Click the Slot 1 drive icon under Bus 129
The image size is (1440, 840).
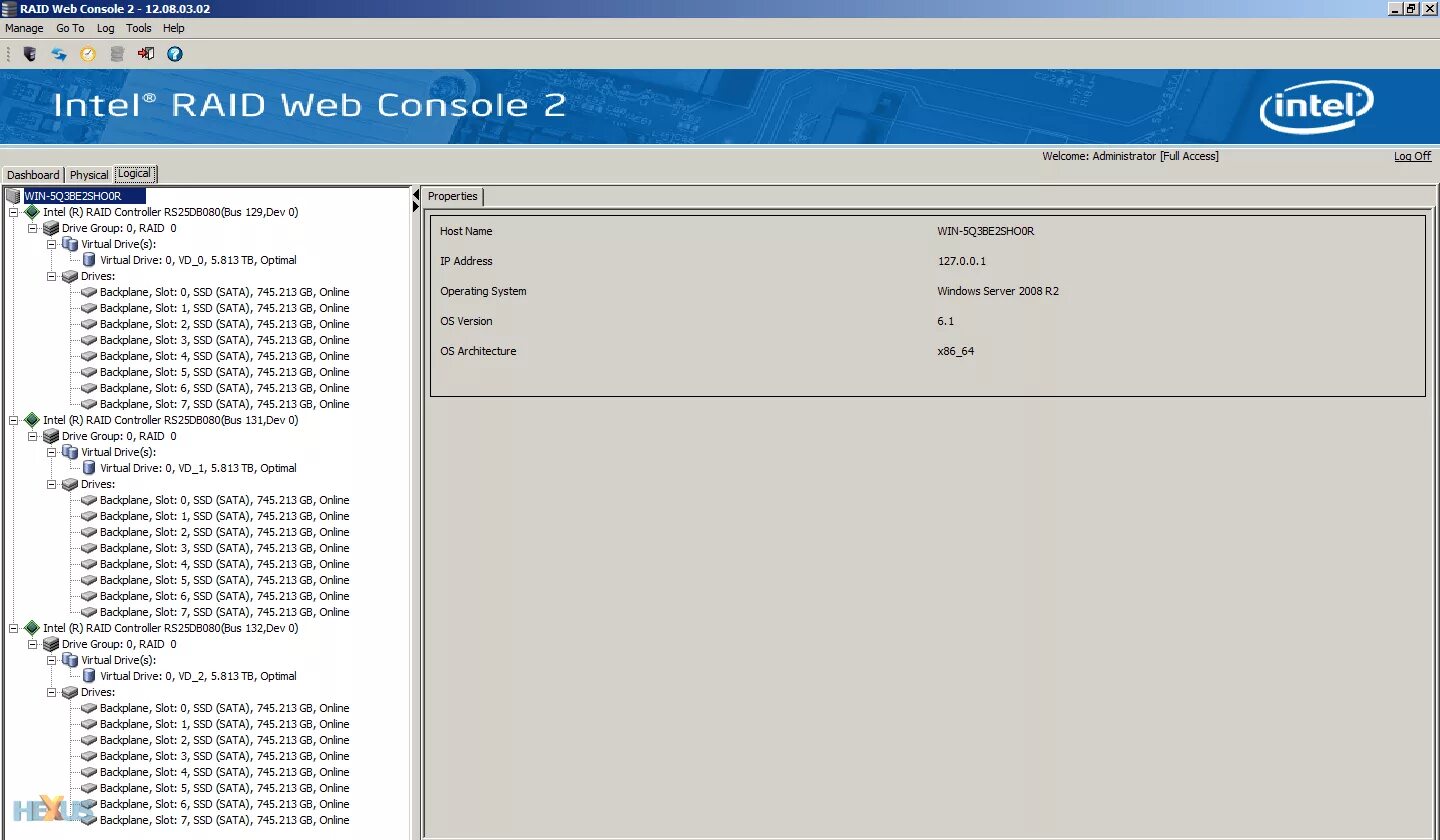coord(89,308)
